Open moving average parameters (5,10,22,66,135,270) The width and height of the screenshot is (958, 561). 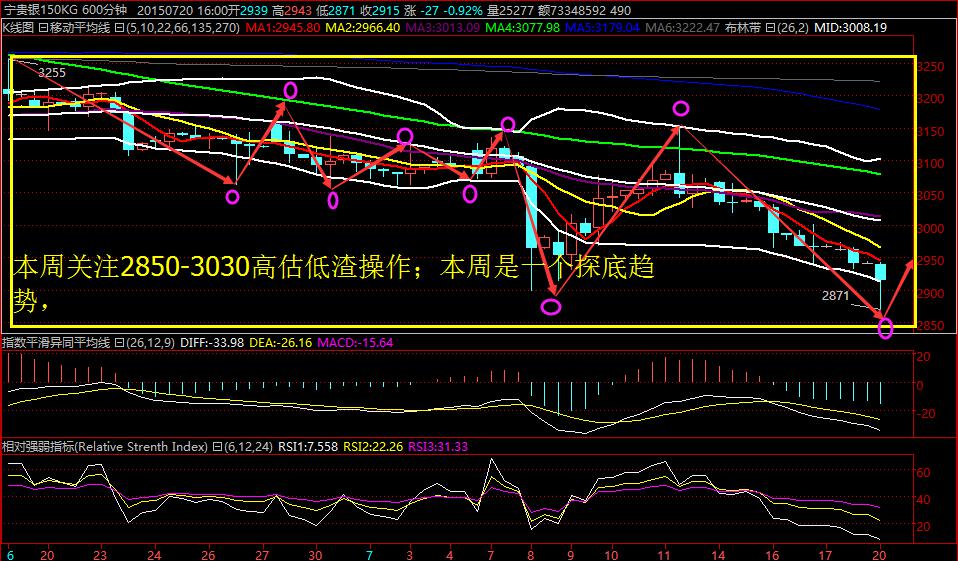[182, 28]
